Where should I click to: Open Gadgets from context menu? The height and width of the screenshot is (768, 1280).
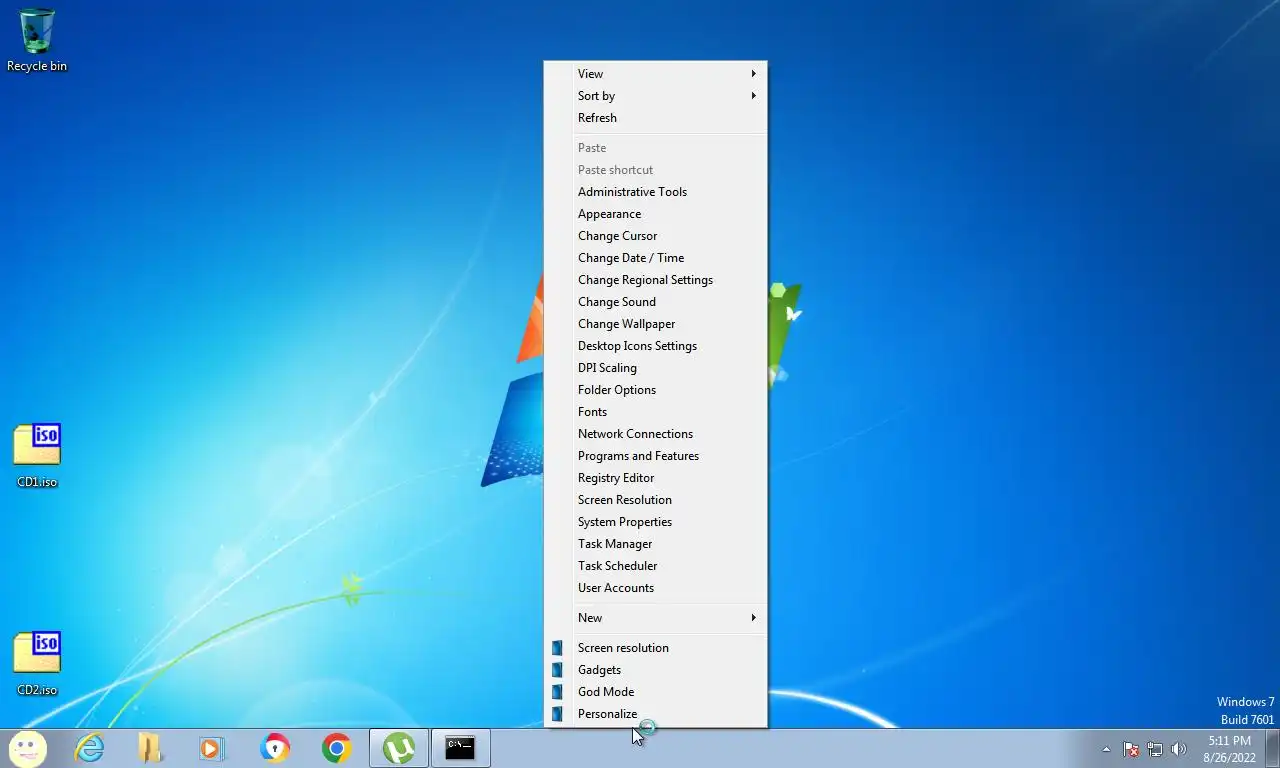655,670
